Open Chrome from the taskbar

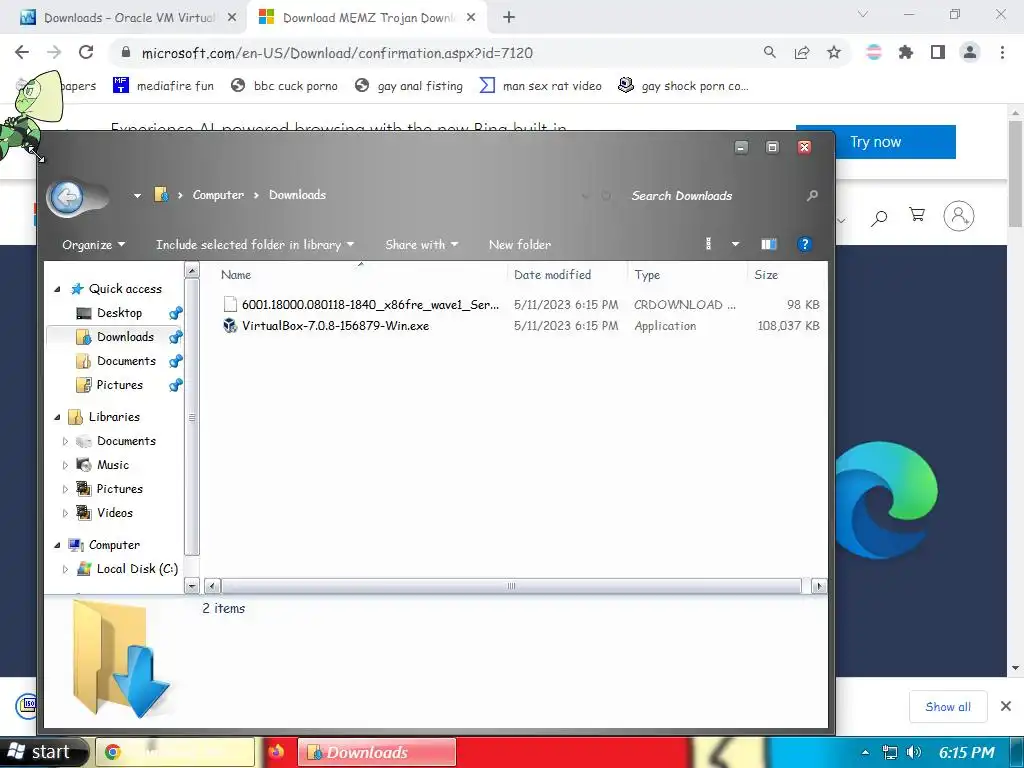(x=175, y=752)
